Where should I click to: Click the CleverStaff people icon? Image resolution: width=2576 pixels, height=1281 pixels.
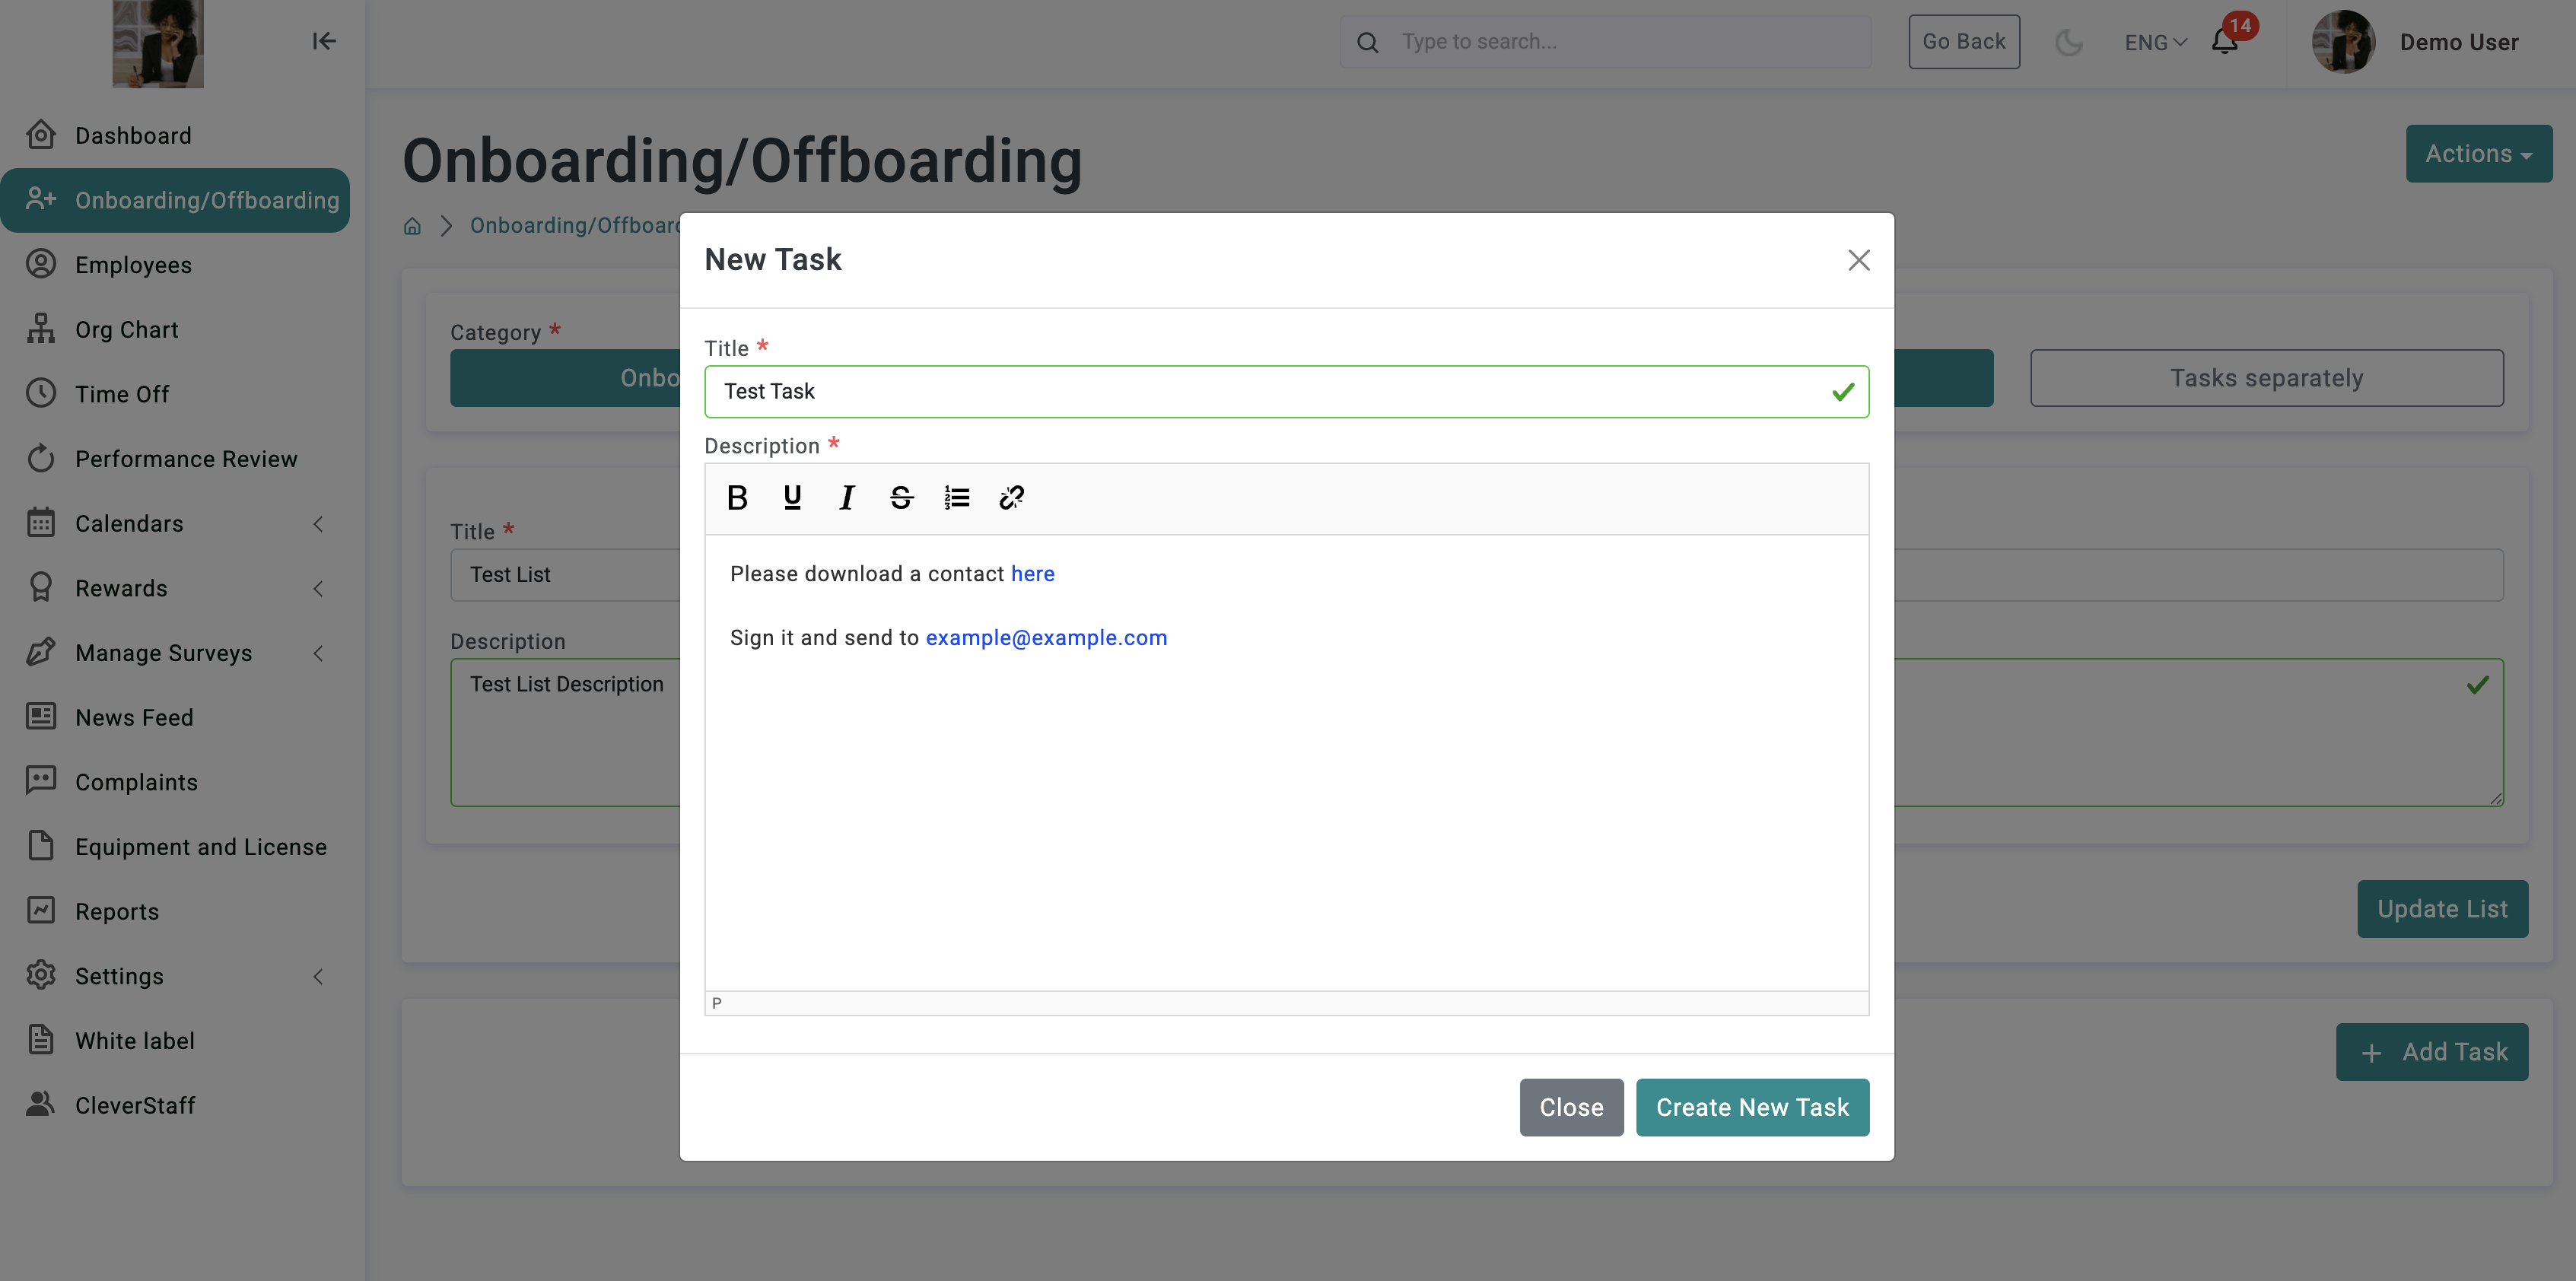click(x=41, y=1103)
